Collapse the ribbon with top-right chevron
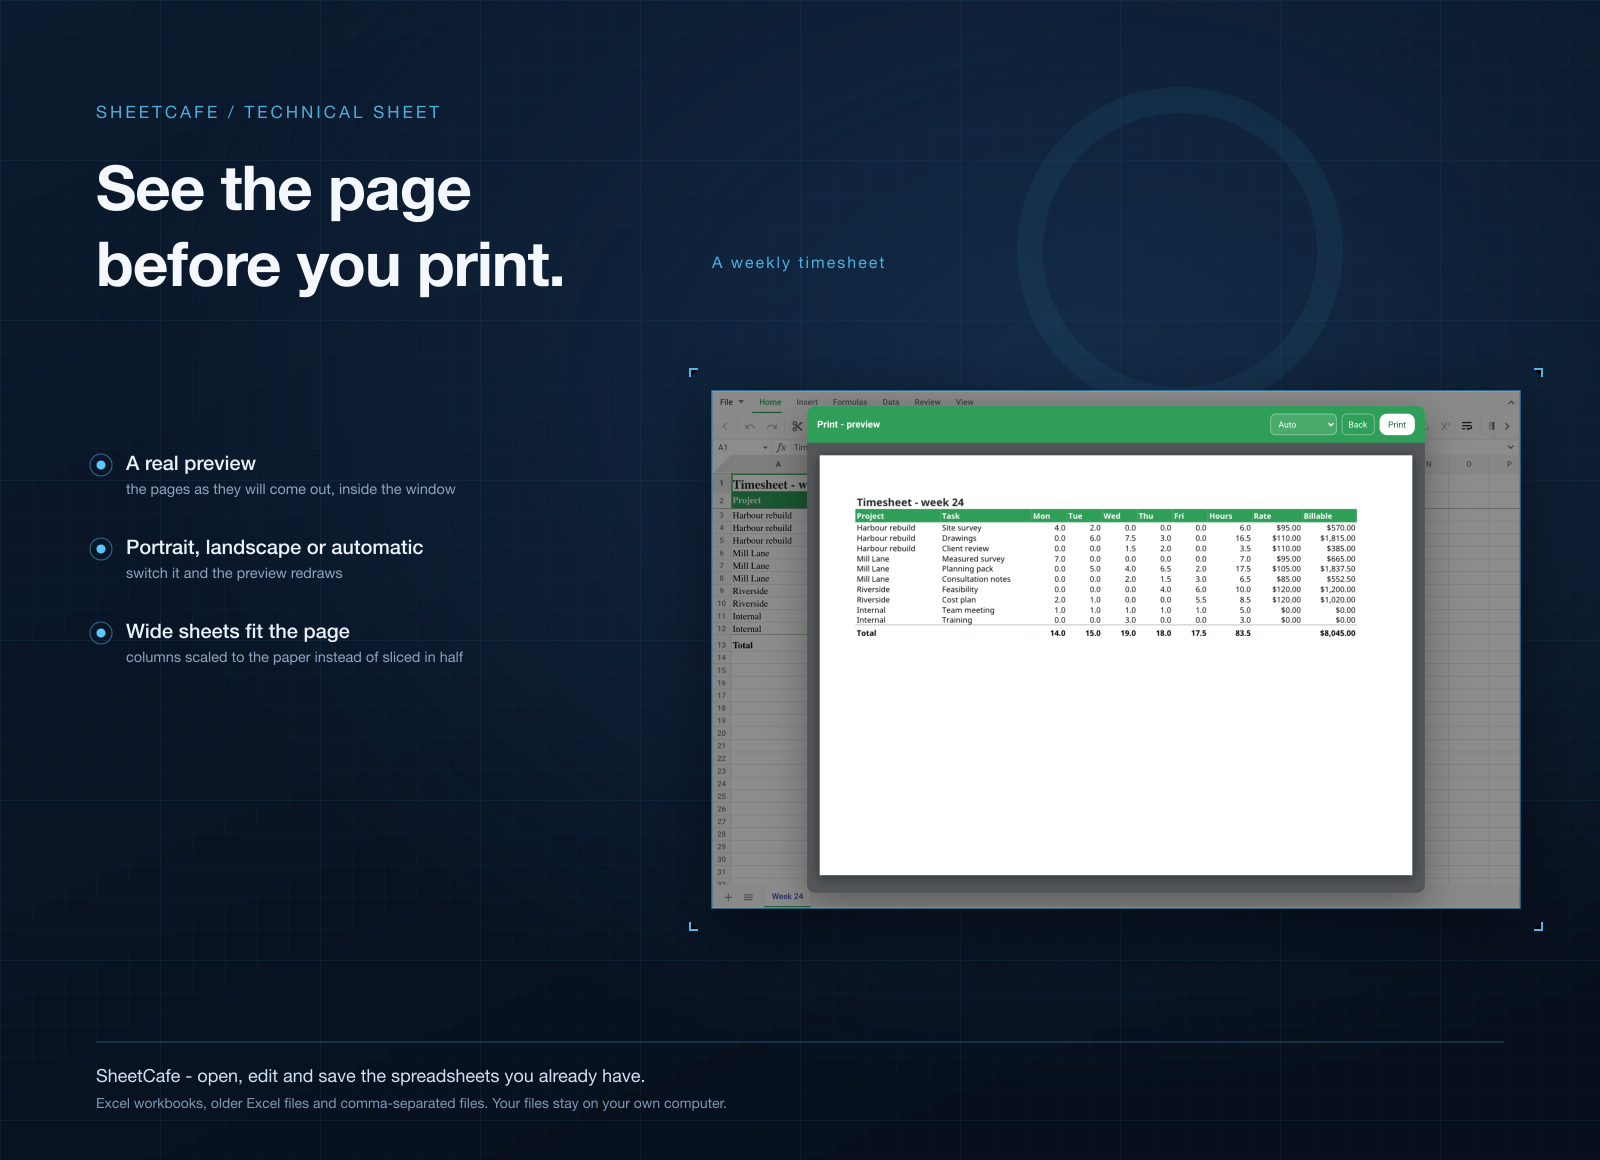 click(1511, 402)
